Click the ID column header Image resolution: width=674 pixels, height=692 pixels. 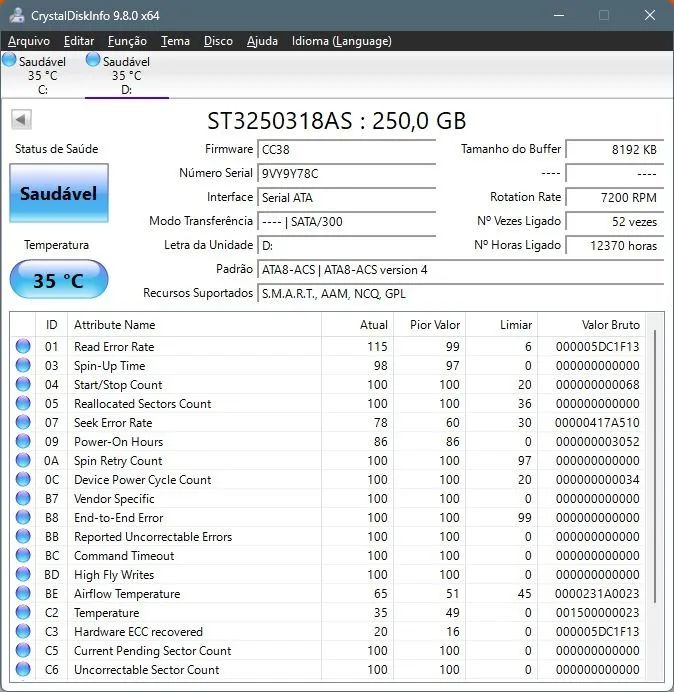tap(52, 325)
